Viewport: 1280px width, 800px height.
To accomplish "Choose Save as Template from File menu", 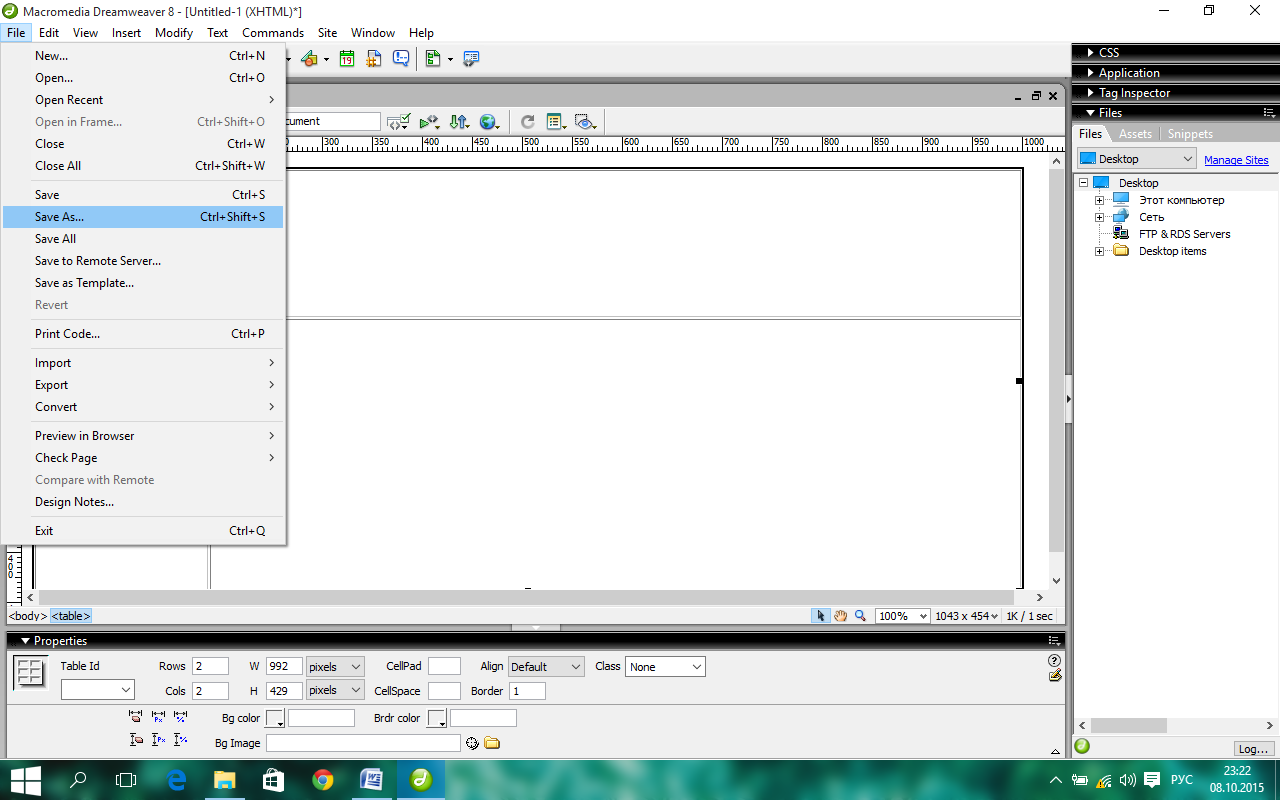I will 143,283.
